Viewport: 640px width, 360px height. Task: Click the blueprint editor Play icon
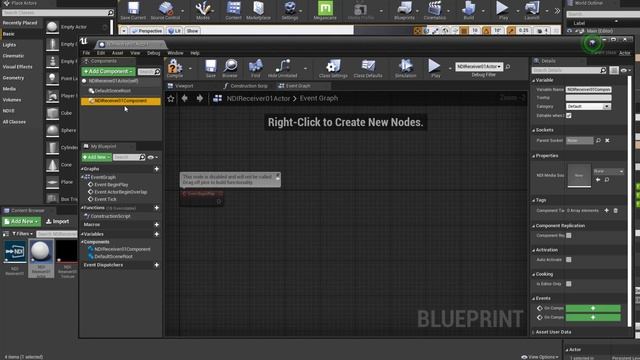(x=435, y=67)
